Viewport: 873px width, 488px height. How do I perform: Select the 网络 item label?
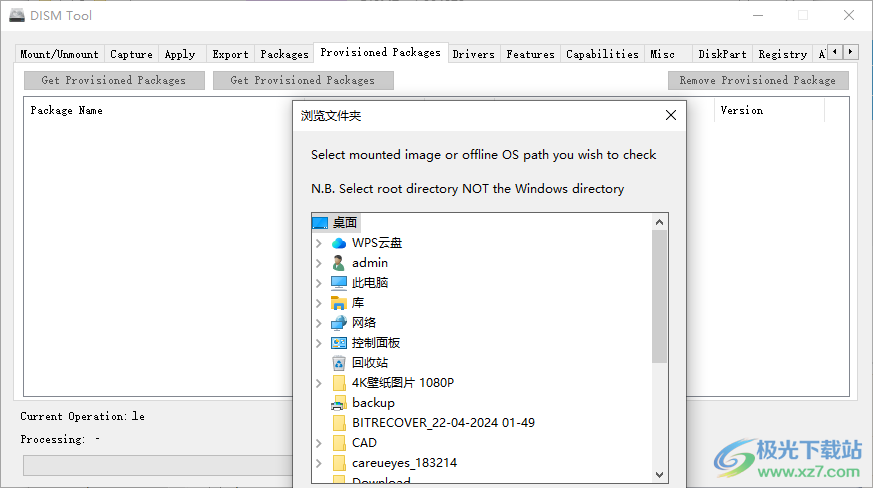[x=364, y=323]
